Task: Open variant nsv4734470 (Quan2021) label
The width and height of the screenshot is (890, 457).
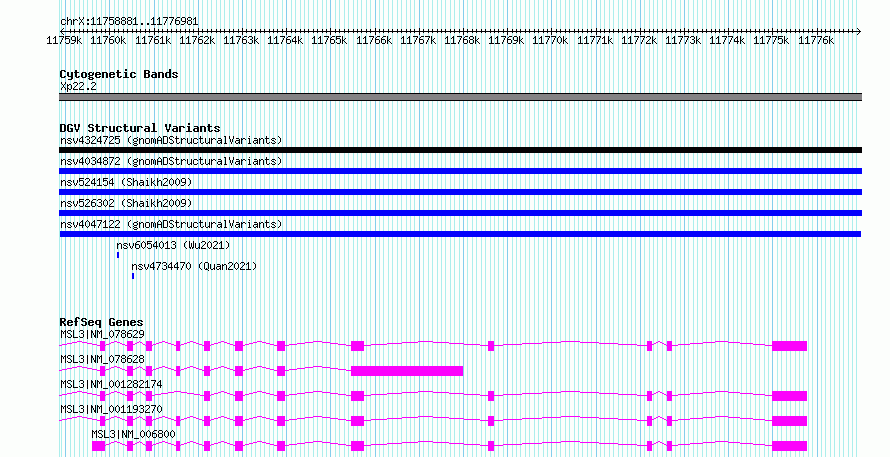Action: click(194, 266)
